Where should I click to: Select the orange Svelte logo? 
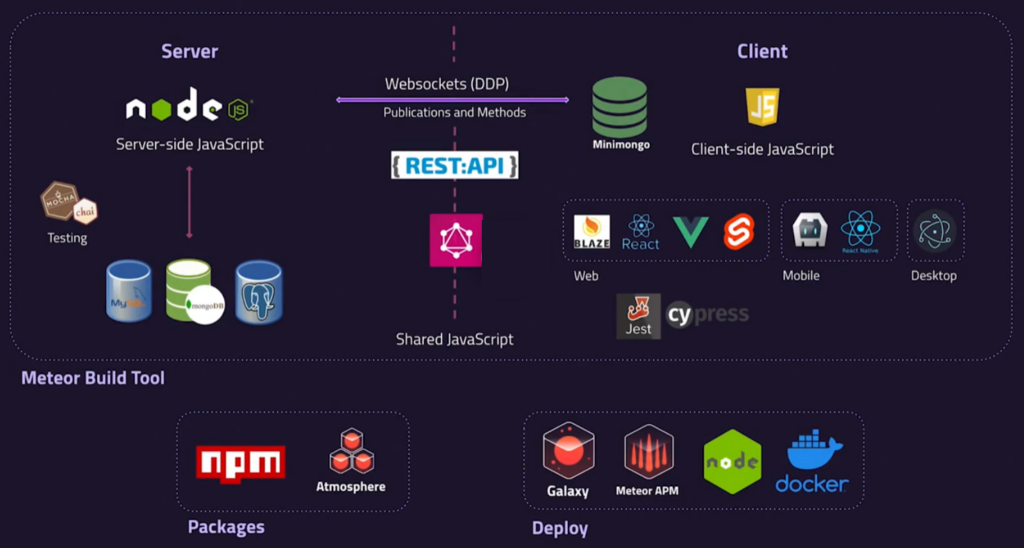(x=739, y=231)
